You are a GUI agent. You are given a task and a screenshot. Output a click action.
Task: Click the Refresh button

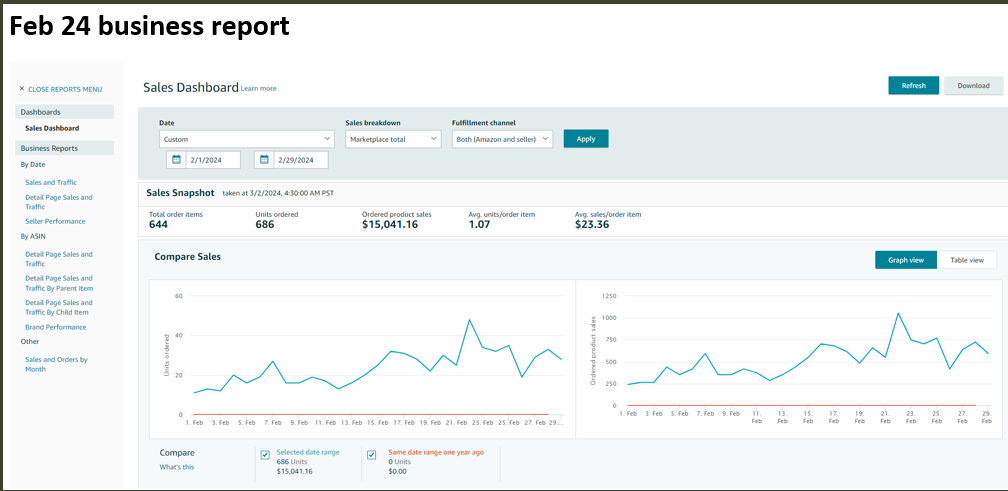[x=913, y=86]
